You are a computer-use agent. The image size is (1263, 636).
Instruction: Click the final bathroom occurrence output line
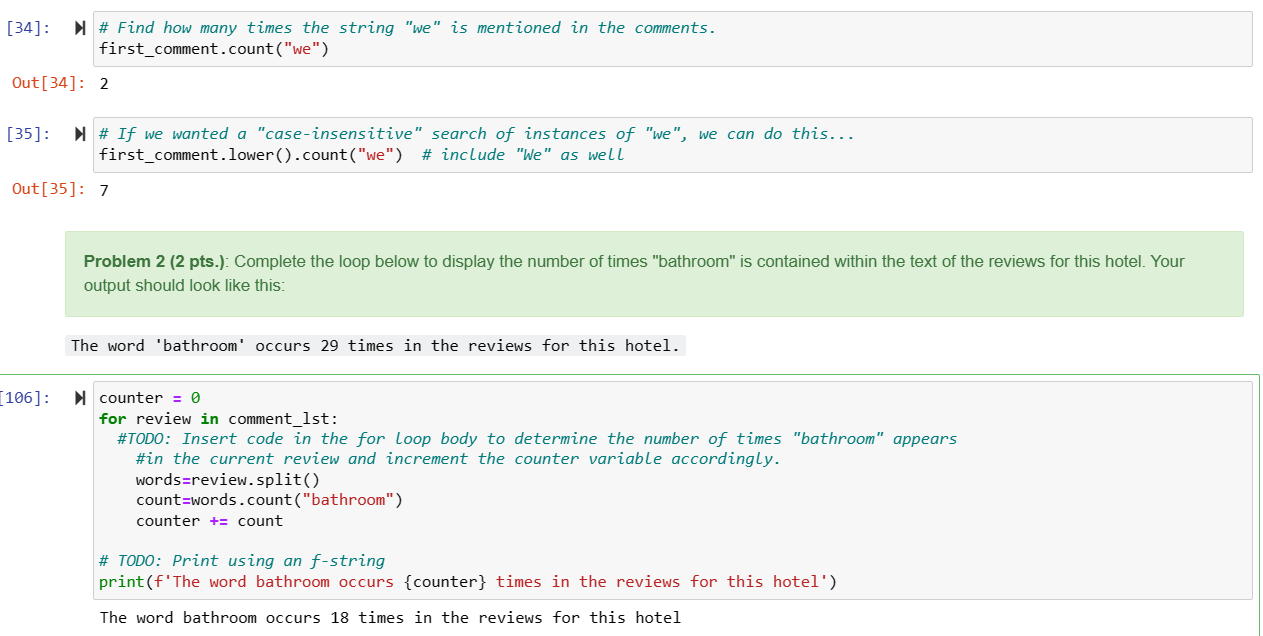point(390,617)
